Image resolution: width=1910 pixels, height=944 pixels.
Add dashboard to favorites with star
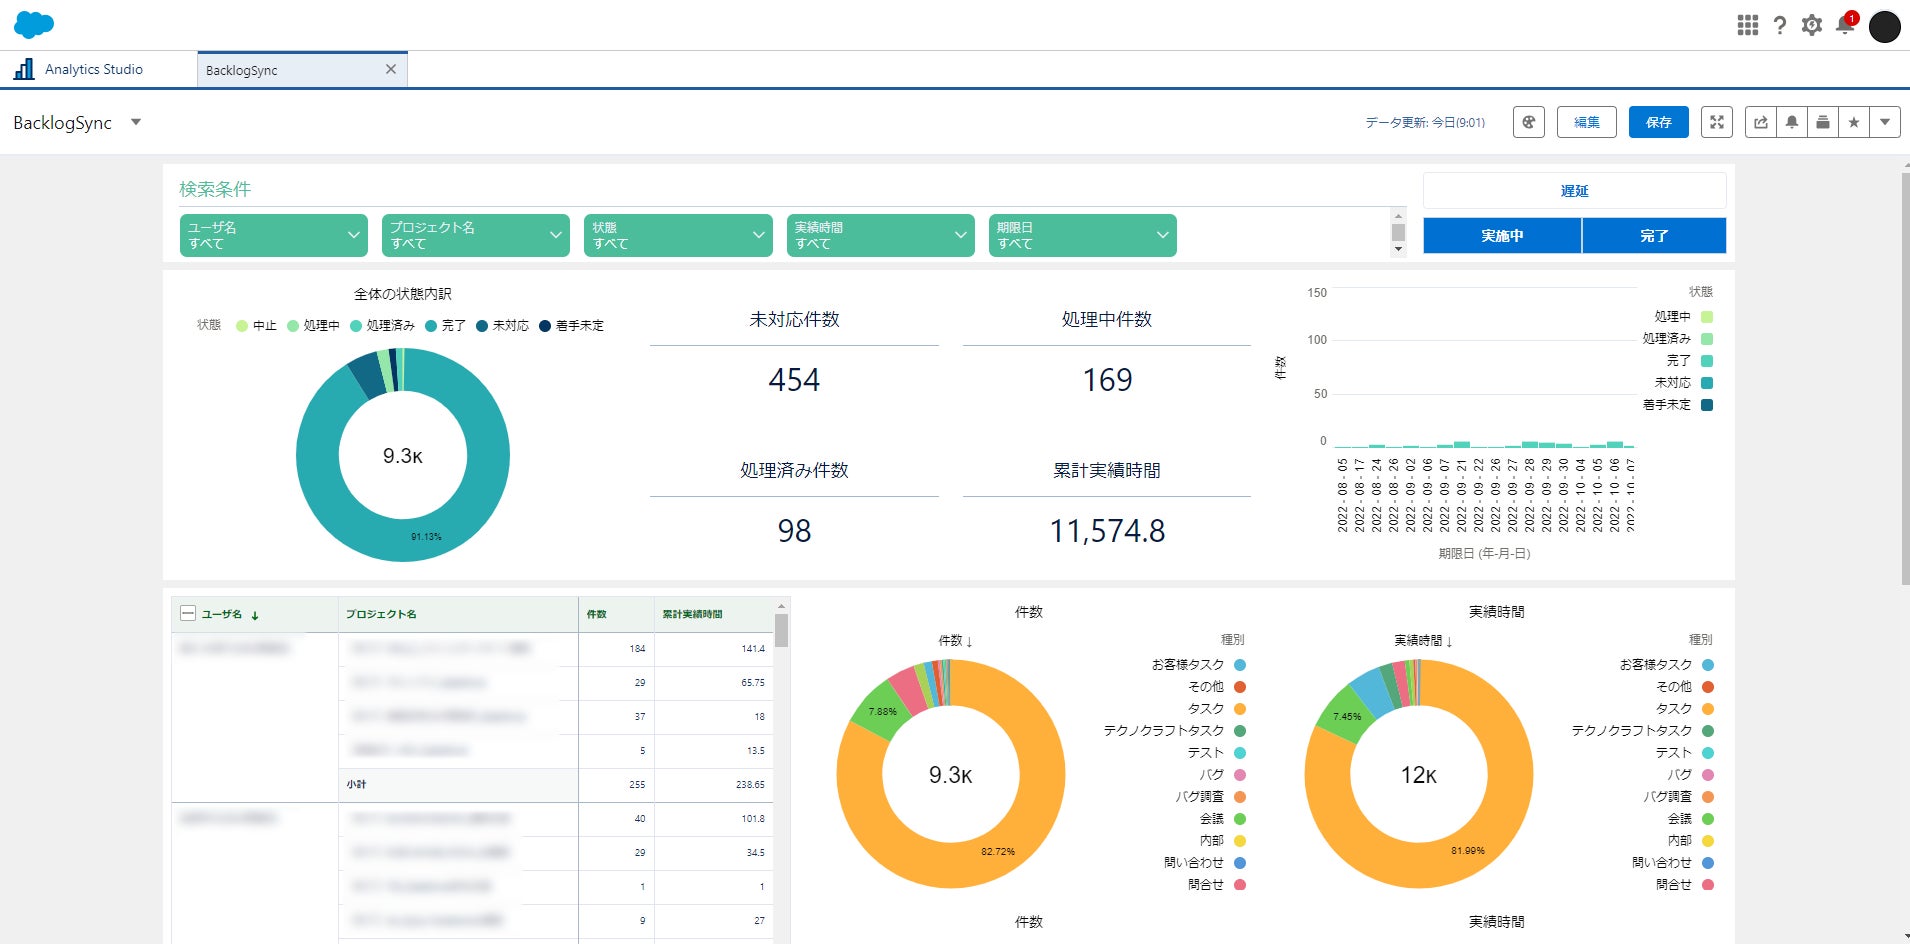(x=1854, y=122)
